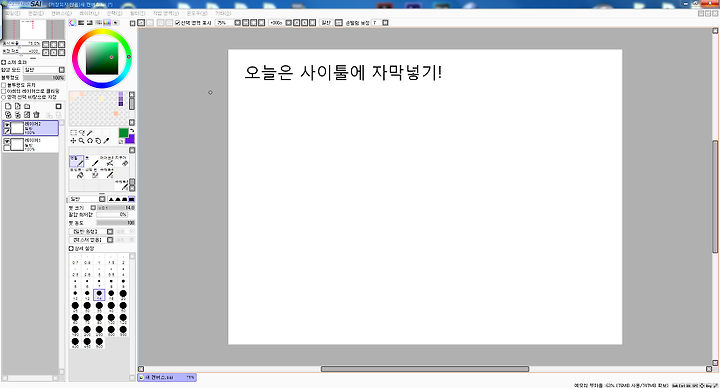The width and height of the screenshot is (720, 388).
Task: Open the brush size multiplier dropdown
Action: pos(93,208)
